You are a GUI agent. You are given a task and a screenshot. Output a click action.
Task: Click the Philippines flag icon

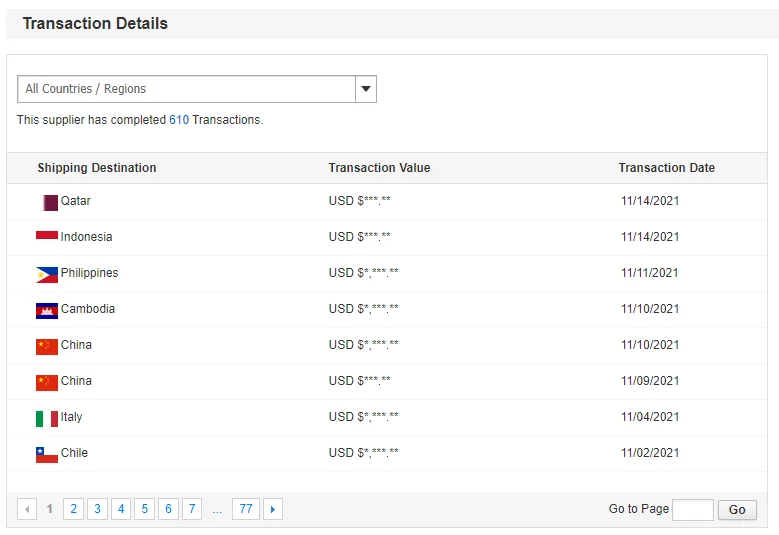click(47, 274)
